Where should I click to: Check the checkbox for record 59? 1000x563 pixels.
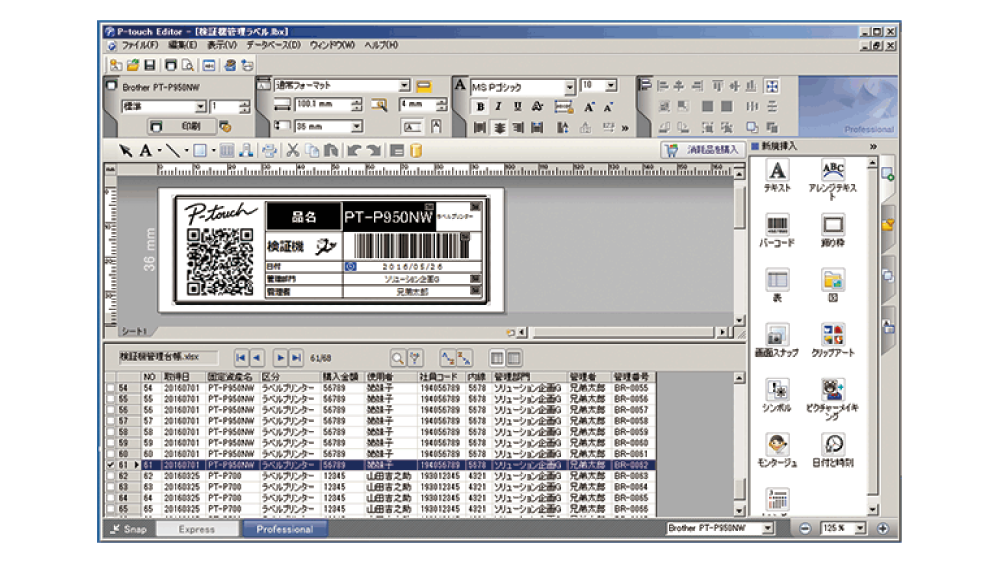click(x=111, y=442)
